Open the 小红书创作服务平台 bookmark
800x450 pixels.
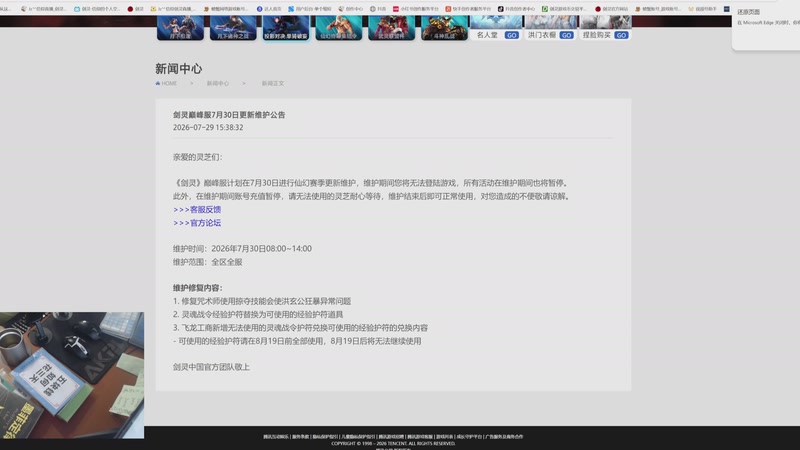tap(416, 9)
